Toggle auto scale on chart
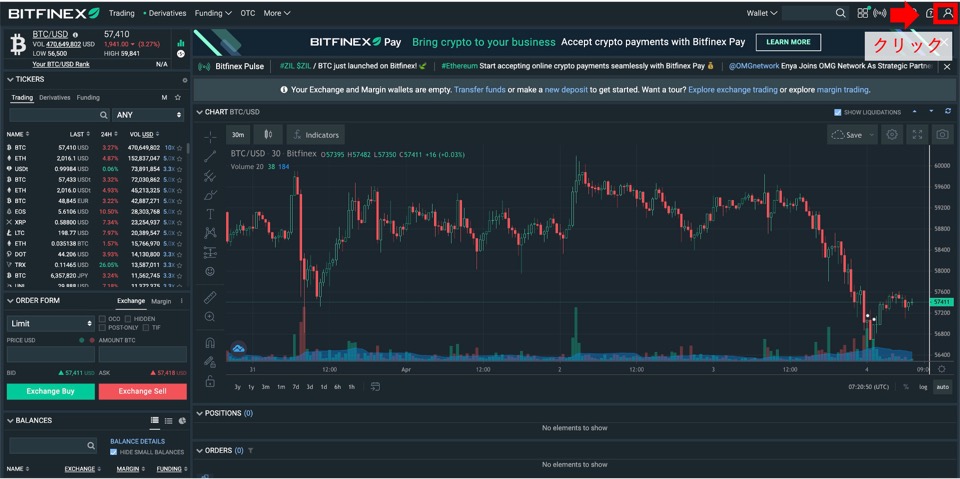 pos(942,387)
